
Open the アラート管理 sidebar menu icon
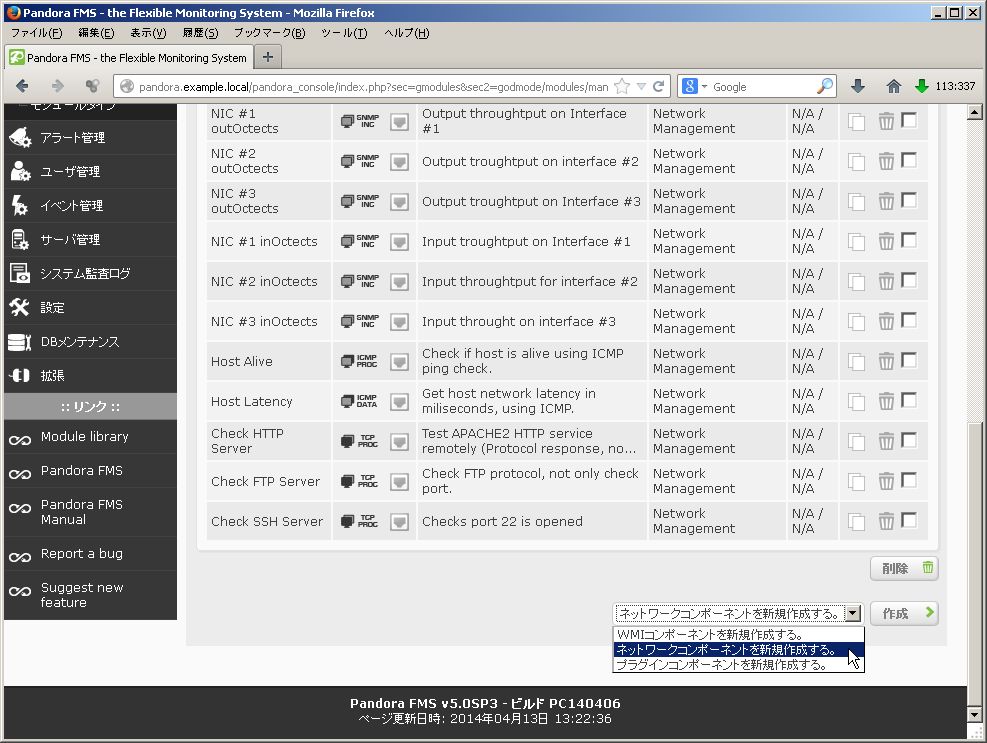point(20,137)
